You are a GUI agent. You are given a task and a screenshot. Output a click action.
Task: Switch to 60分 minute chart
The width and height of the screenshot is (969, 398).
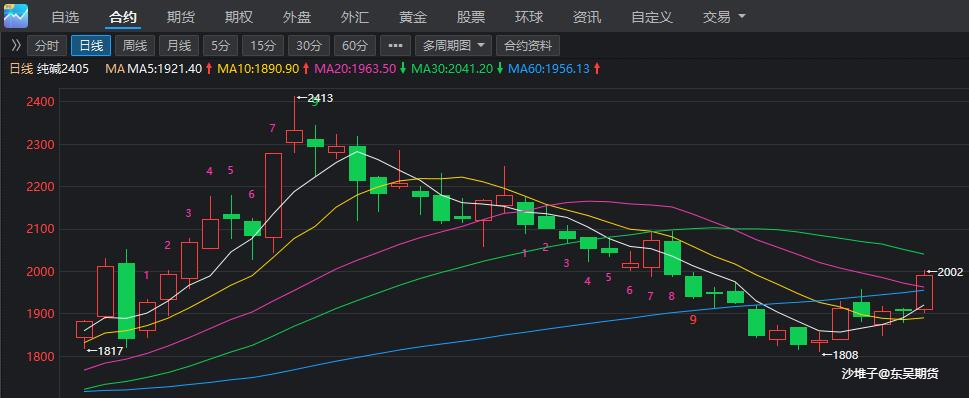click(x=355, y=46)
